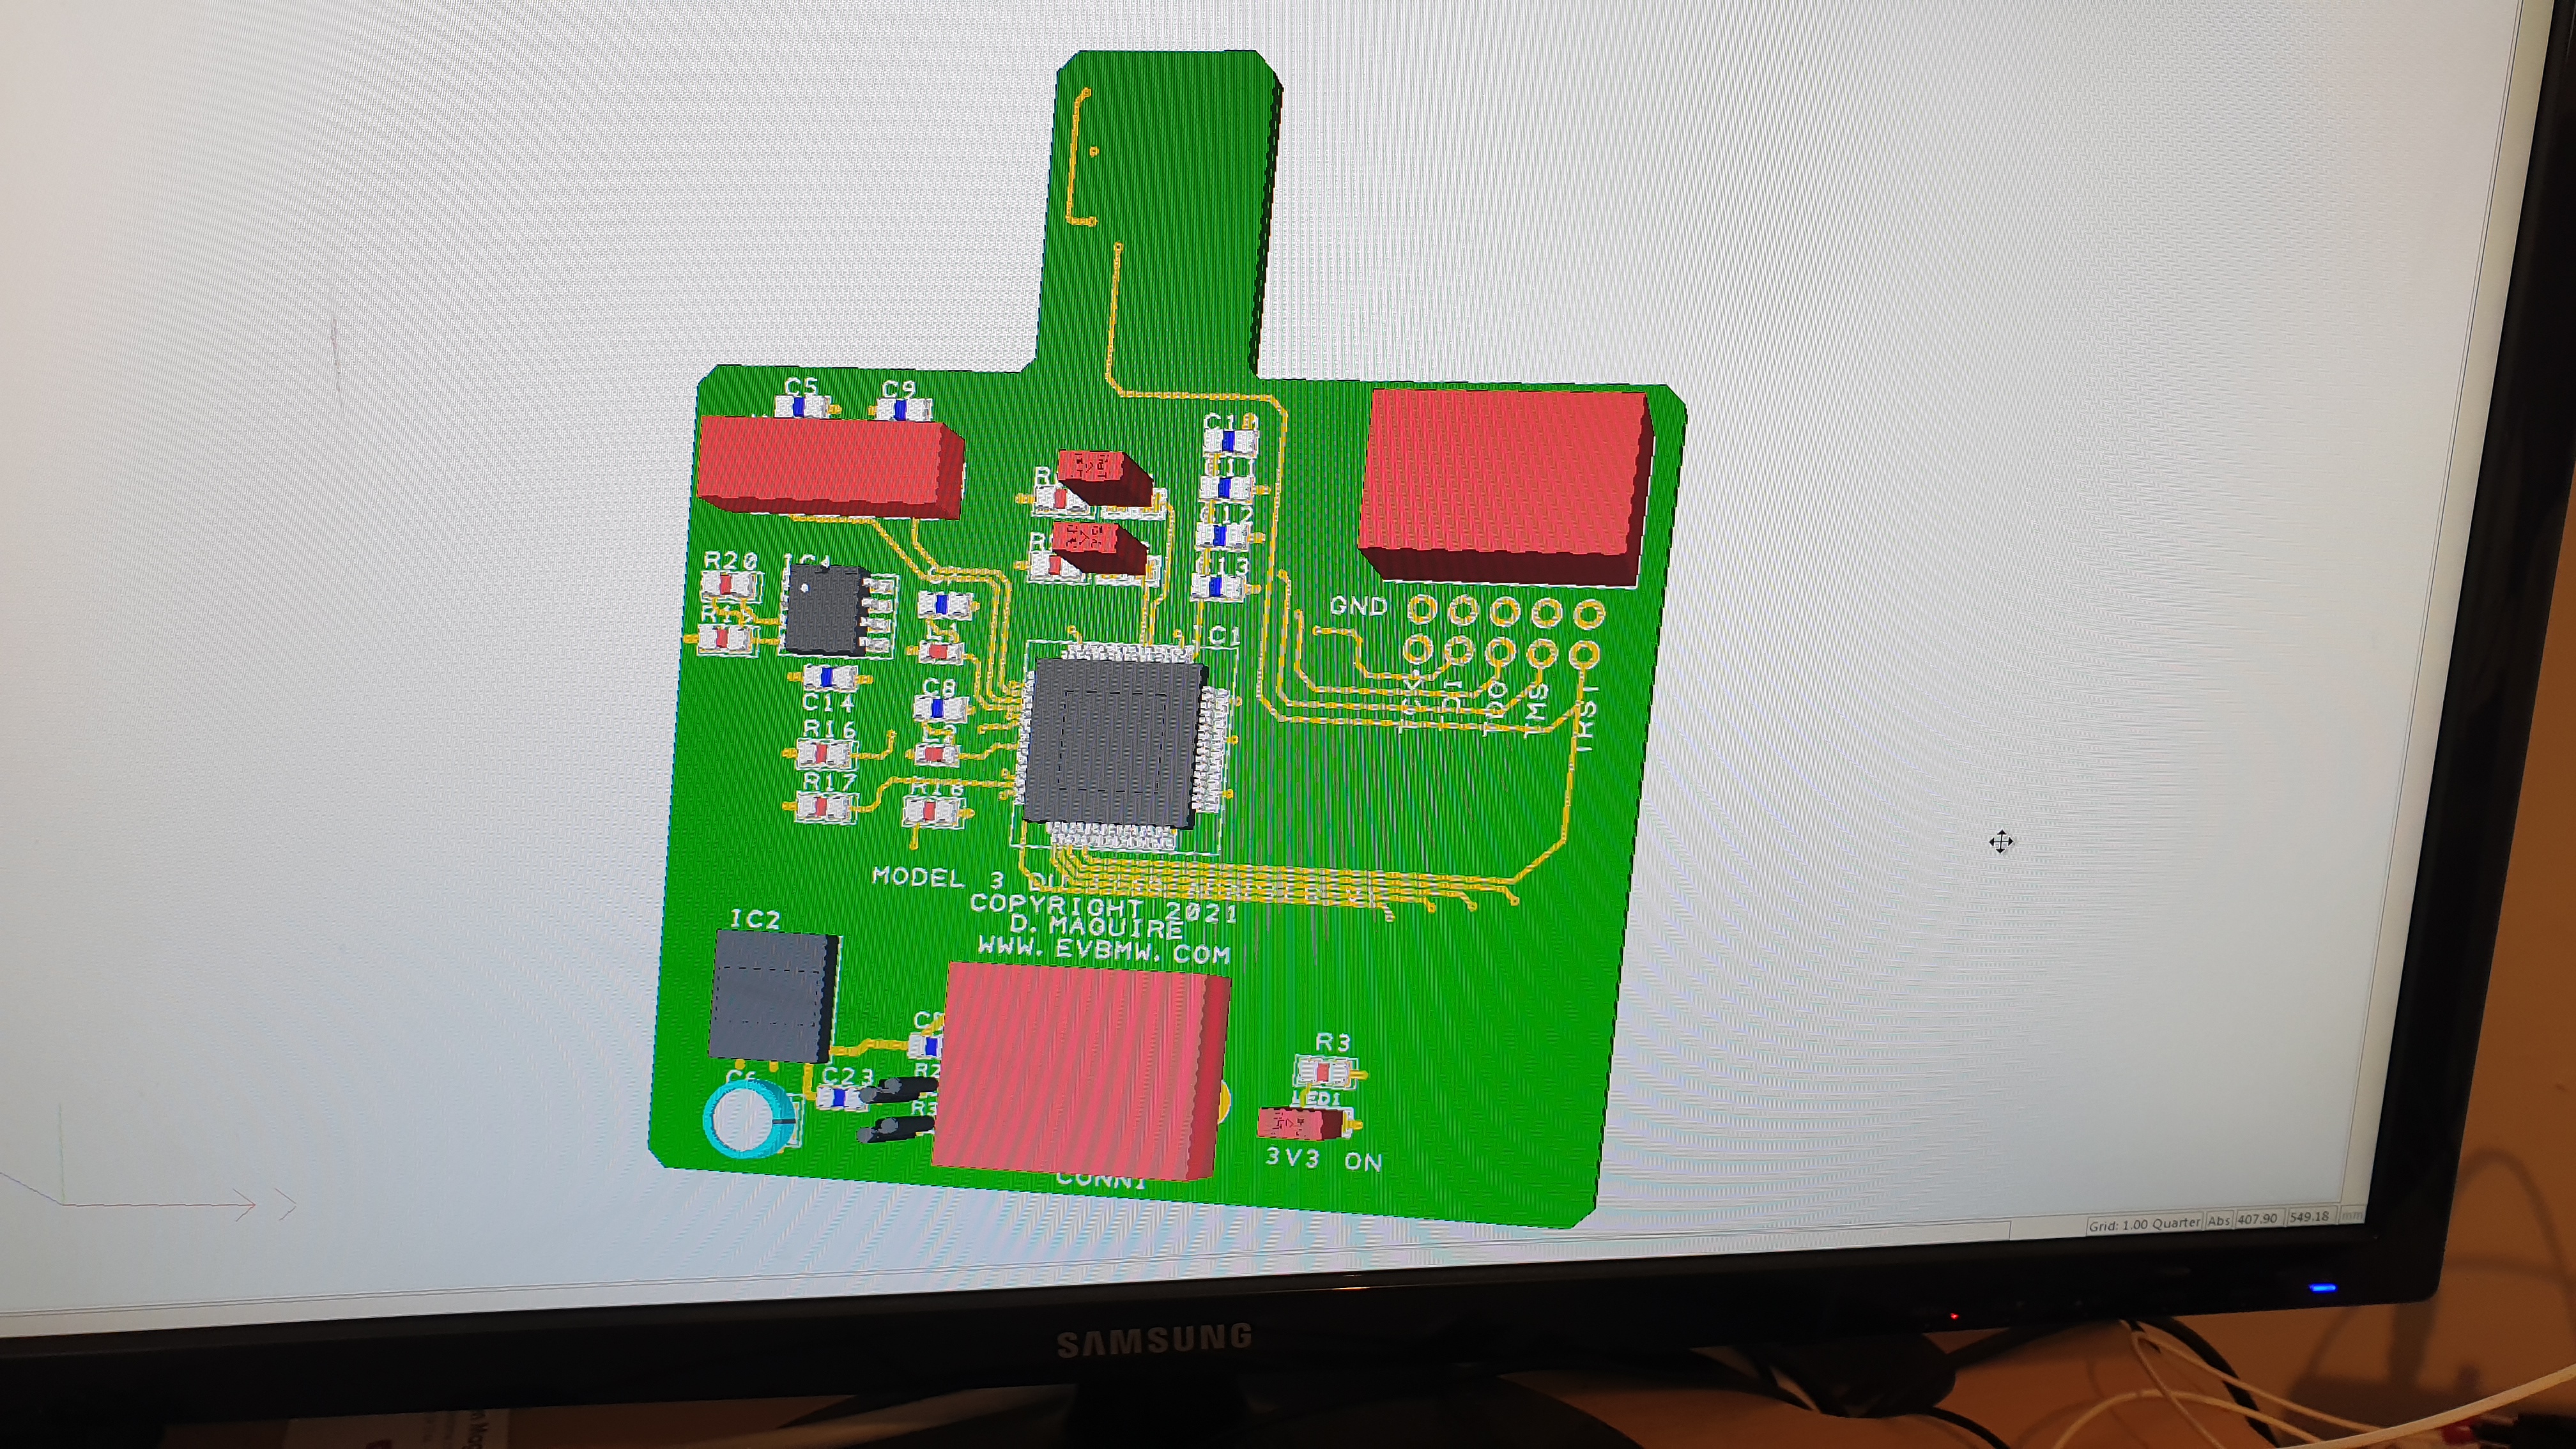Select the CONN1 red connector block
This screenshot has width=2576, height=1449.
click(x=1078, y=1071)
